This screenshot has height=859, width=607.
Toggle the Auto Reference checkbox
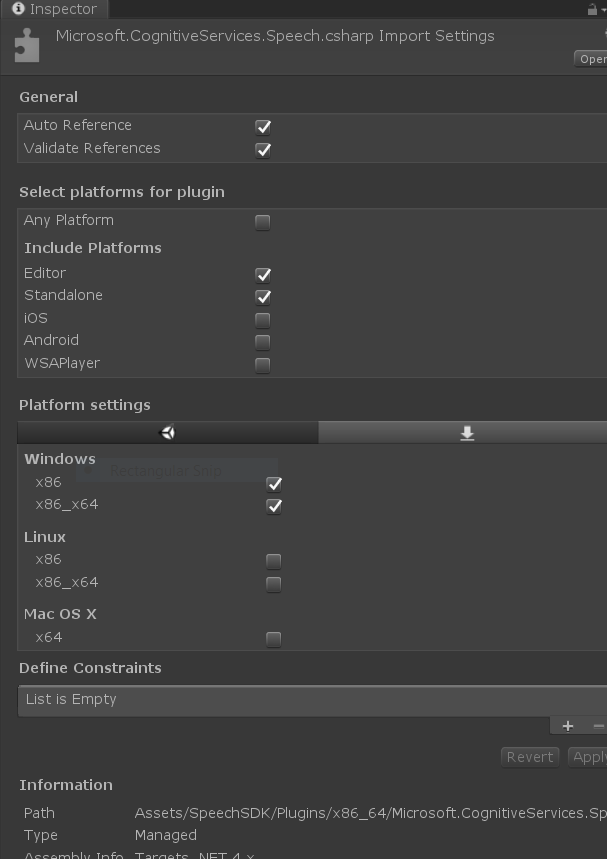[262, 127]
